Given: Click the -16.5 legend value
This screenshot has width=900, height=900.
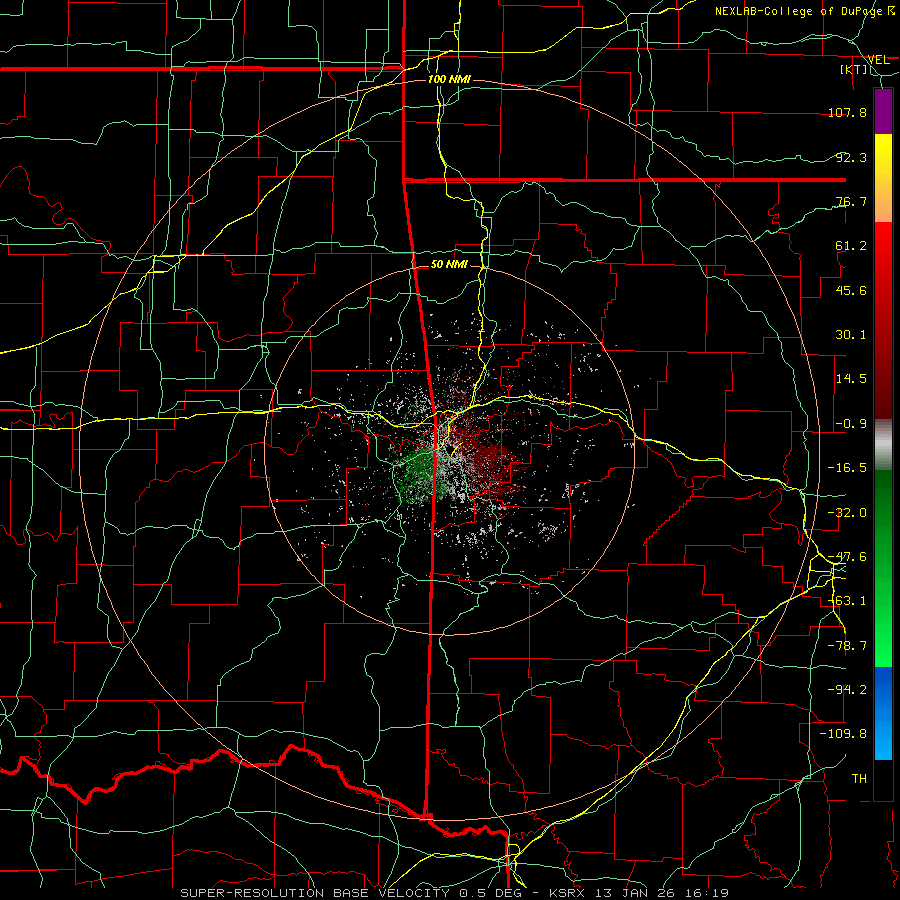Looking at the screenshot, I should 847,468.
